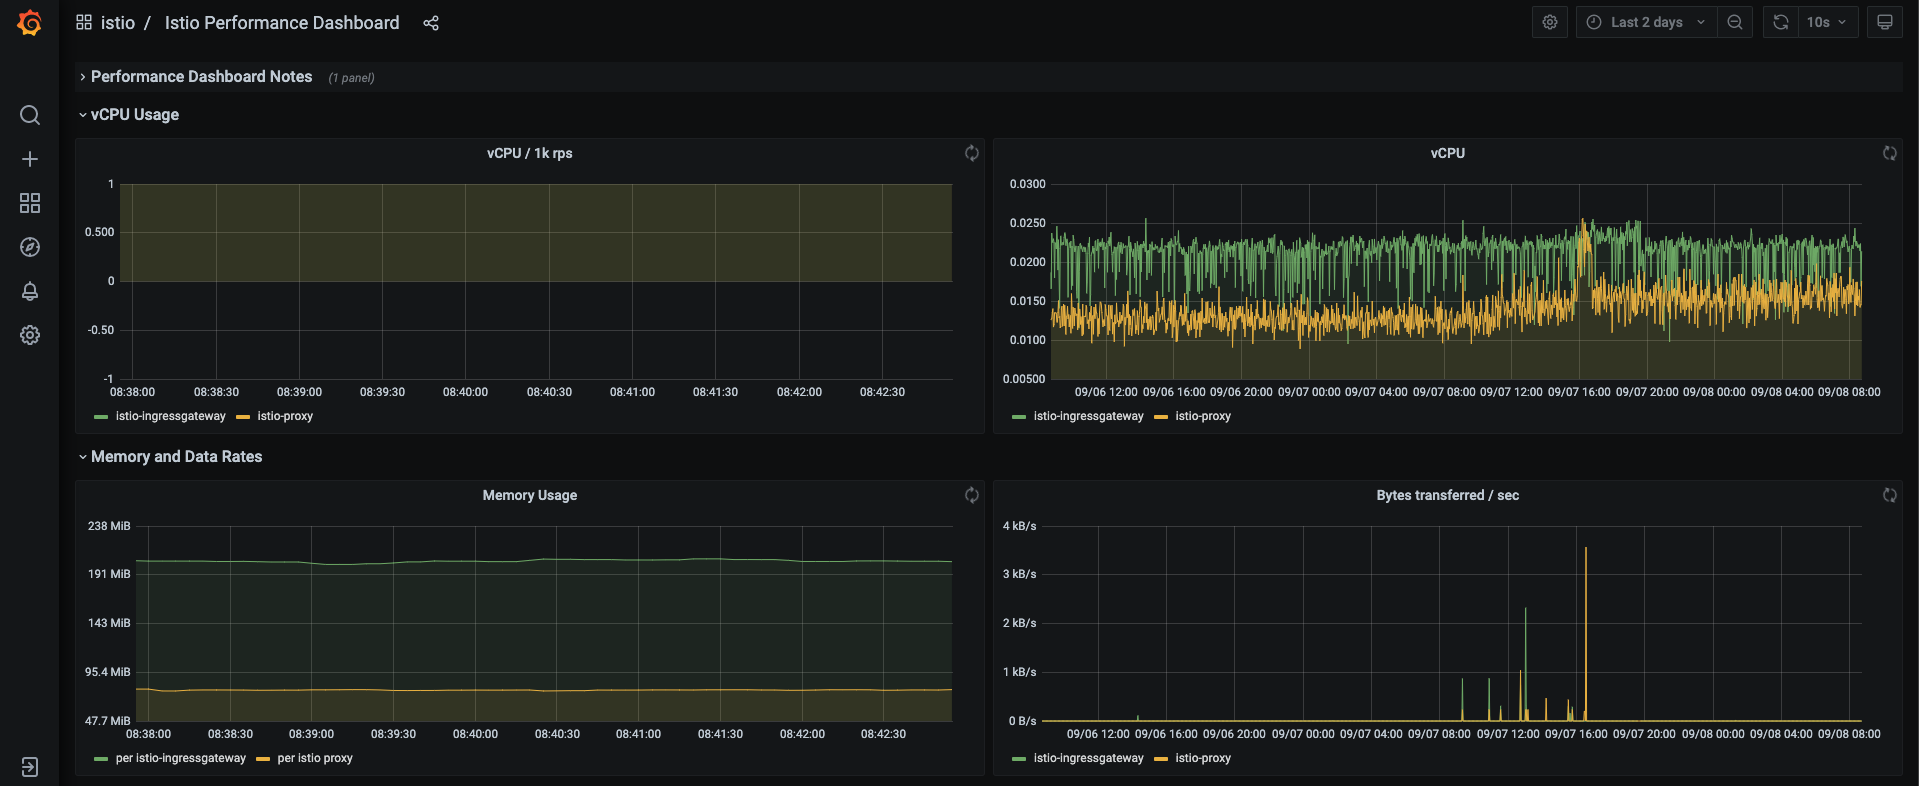
Task: Open the 10s refresh interval dropdown
Action: point(1827,22)
